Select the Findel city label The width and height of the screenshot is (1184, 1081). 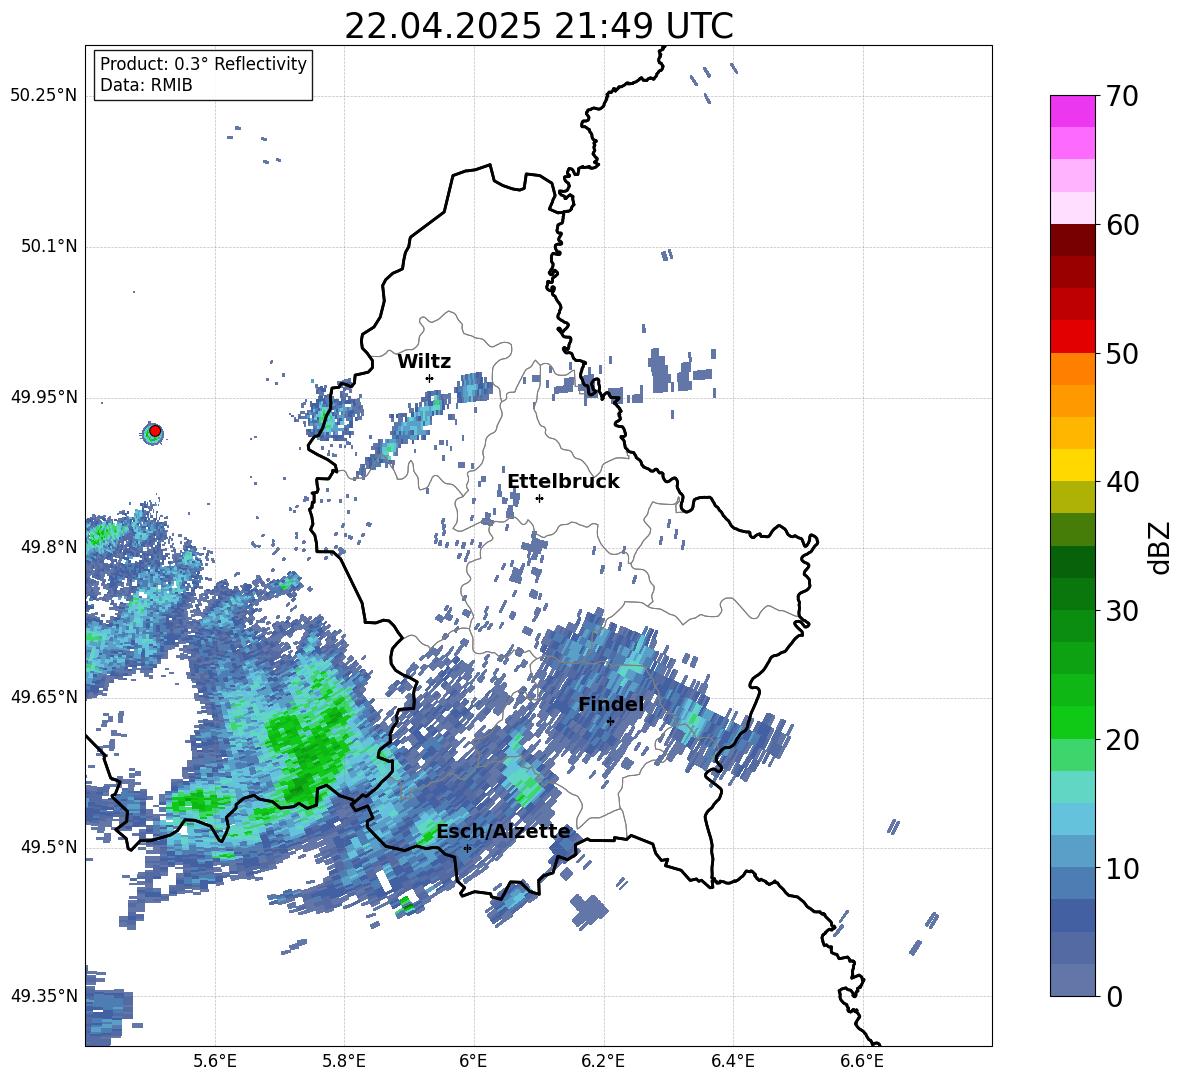(x=611, y=704)
